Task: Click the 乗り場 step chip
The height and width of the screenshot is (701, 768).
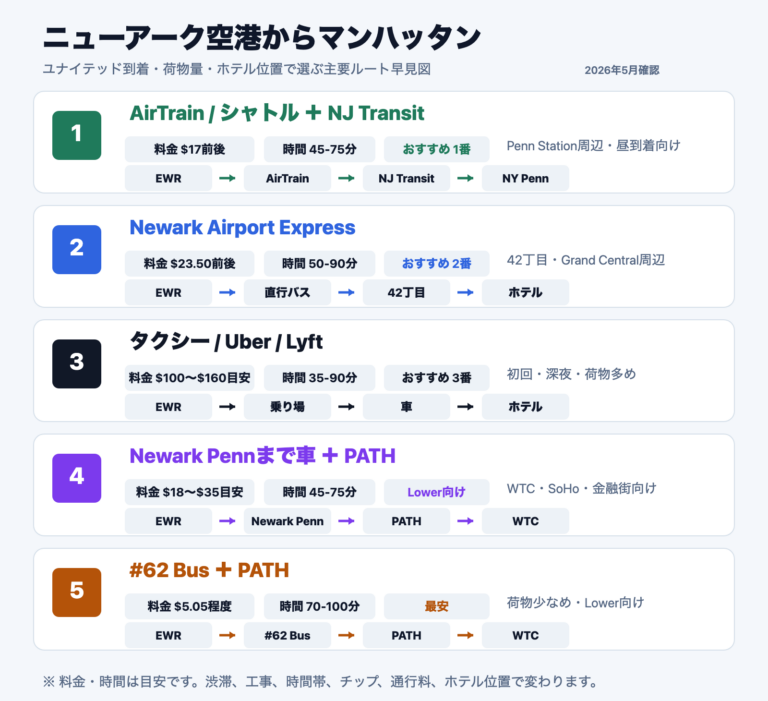Action: (x=288, y=407)
